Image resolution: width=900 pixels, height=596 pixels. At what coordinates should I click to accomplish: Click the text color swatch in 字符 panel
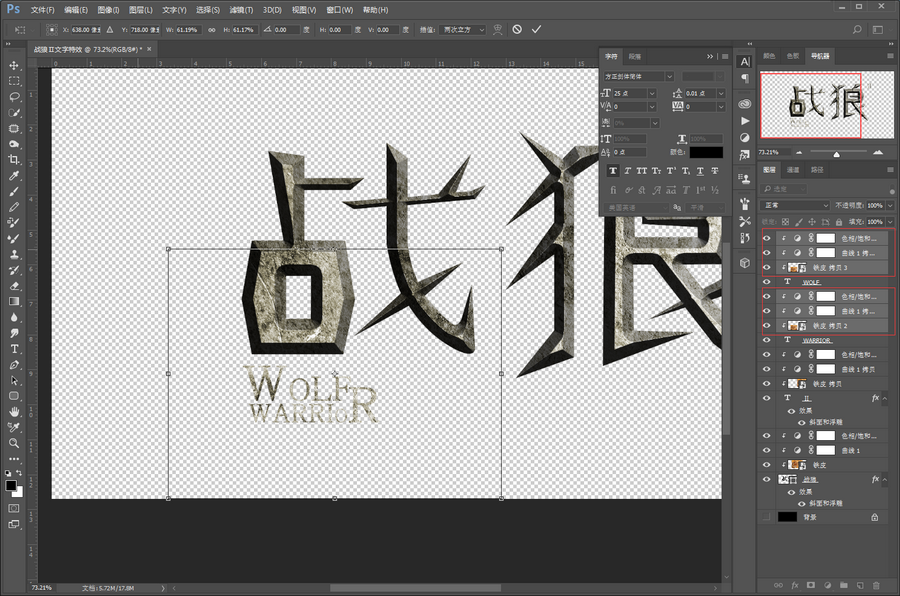click(x=706, y=152)
